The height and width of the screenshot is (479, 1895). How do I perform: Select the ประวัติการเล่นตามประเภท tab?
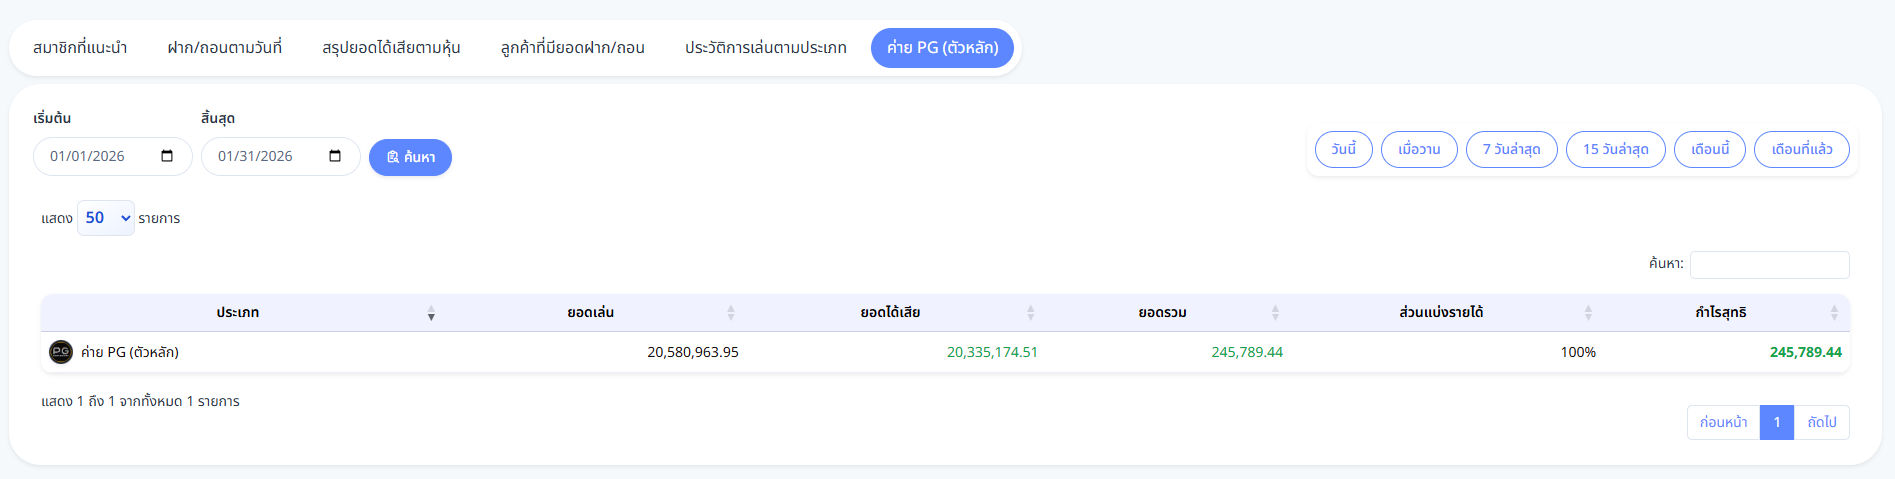pos(766,48)
